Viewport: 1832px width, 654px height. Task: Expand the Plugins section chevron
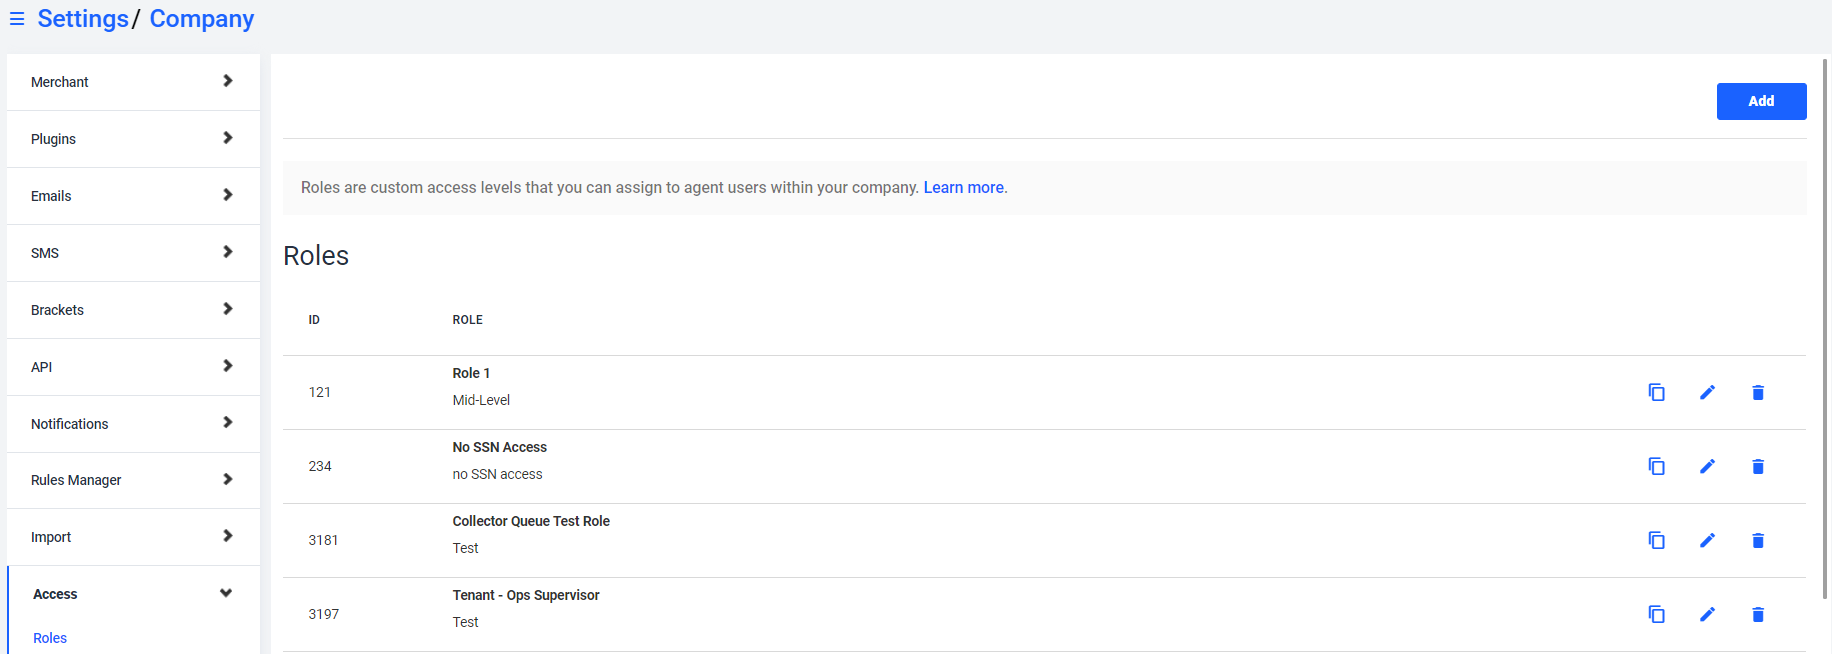point(227,138)
